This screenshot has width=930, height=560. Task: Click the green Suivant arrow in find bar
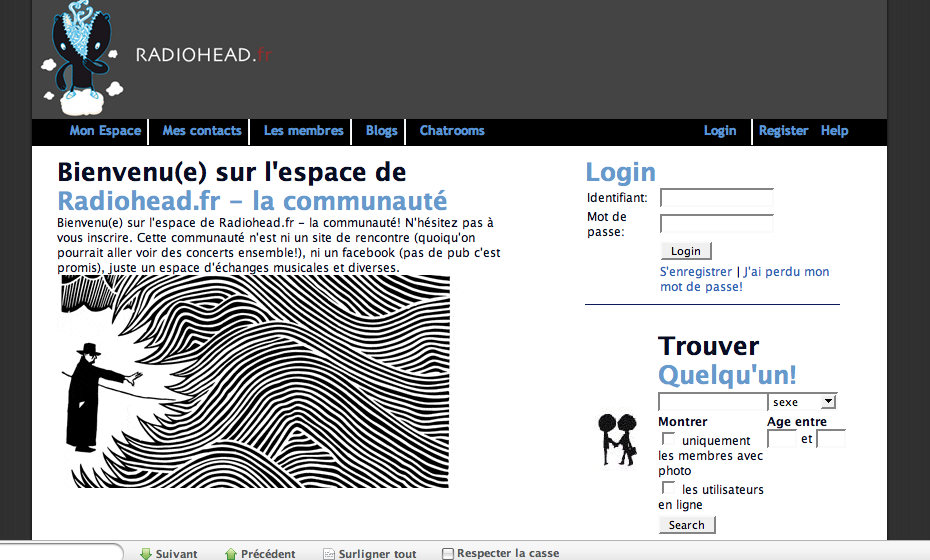point(146,553)
